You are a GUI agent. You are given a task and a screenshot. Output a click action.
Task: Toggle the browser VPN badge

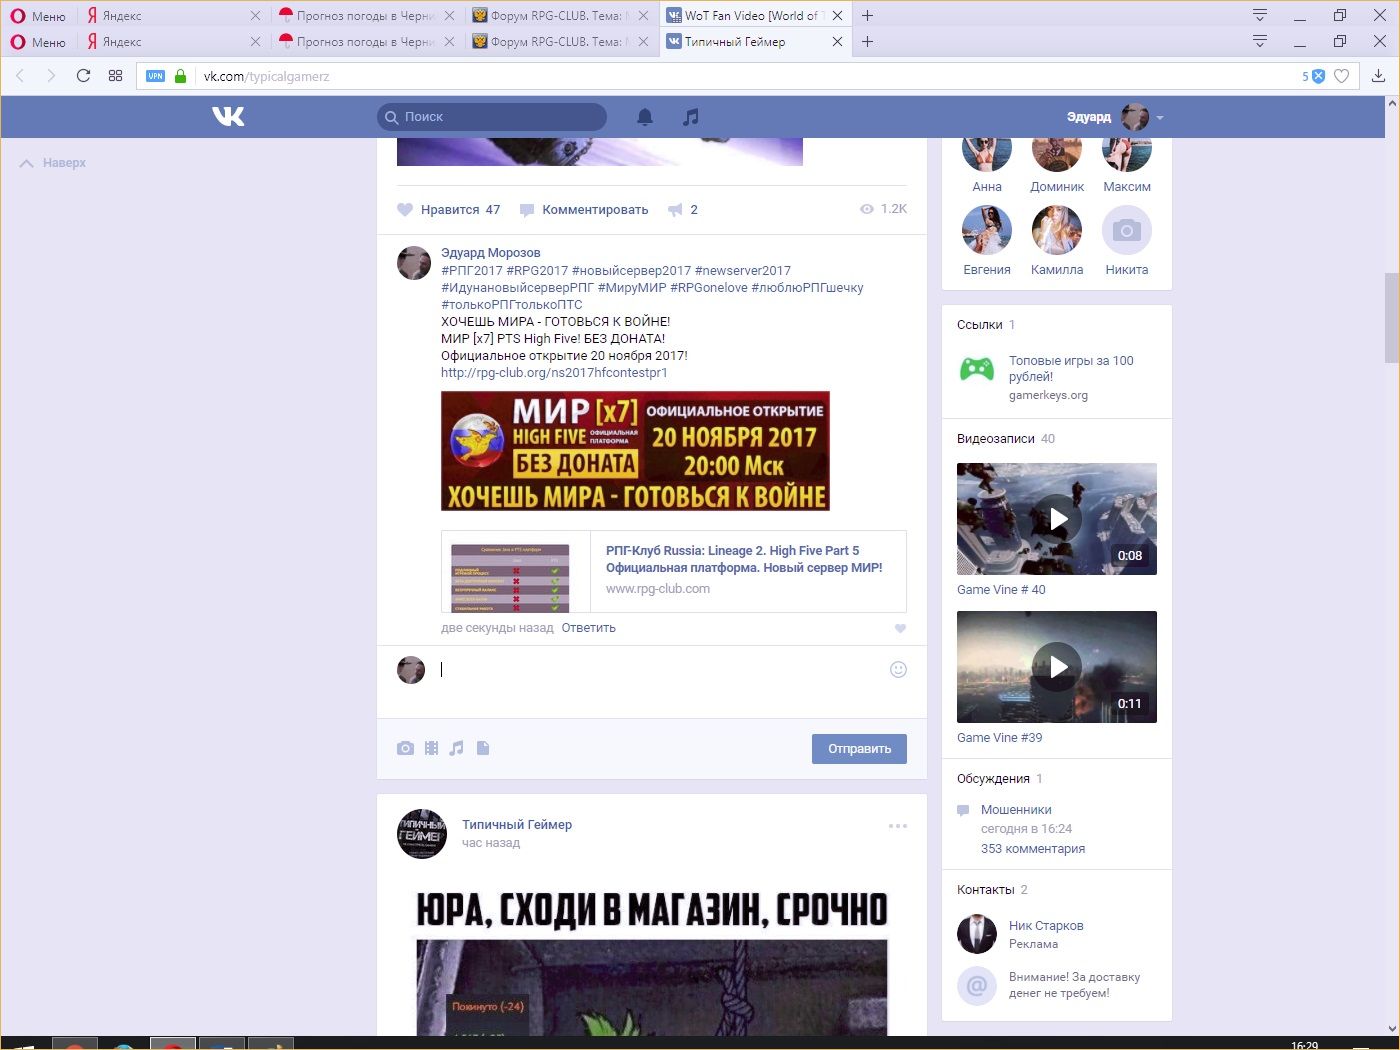(155, 76)
